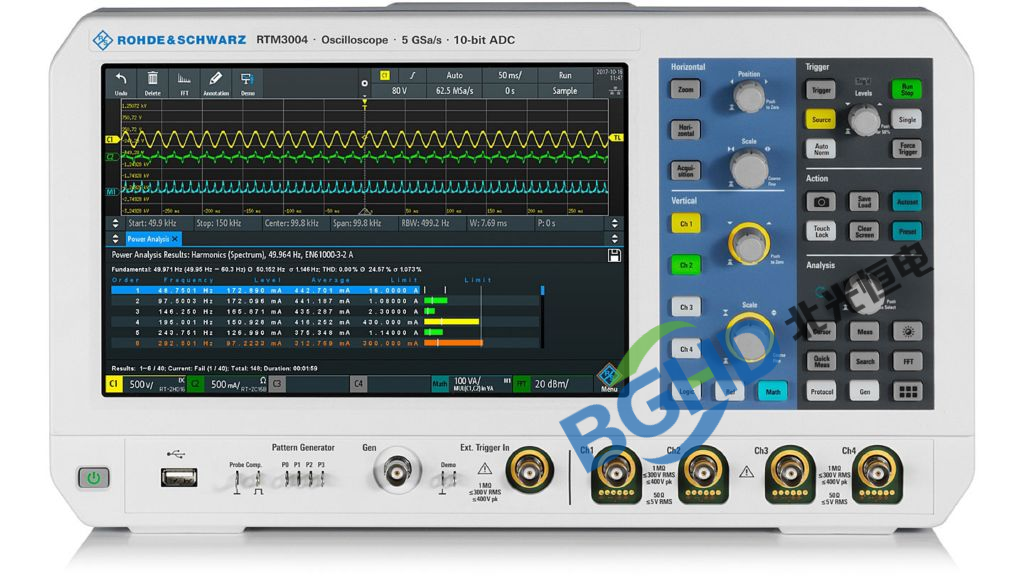Tap the C1 channel marker on waveform
This screenshot has width=1024, height=576.
click(111, 139)
